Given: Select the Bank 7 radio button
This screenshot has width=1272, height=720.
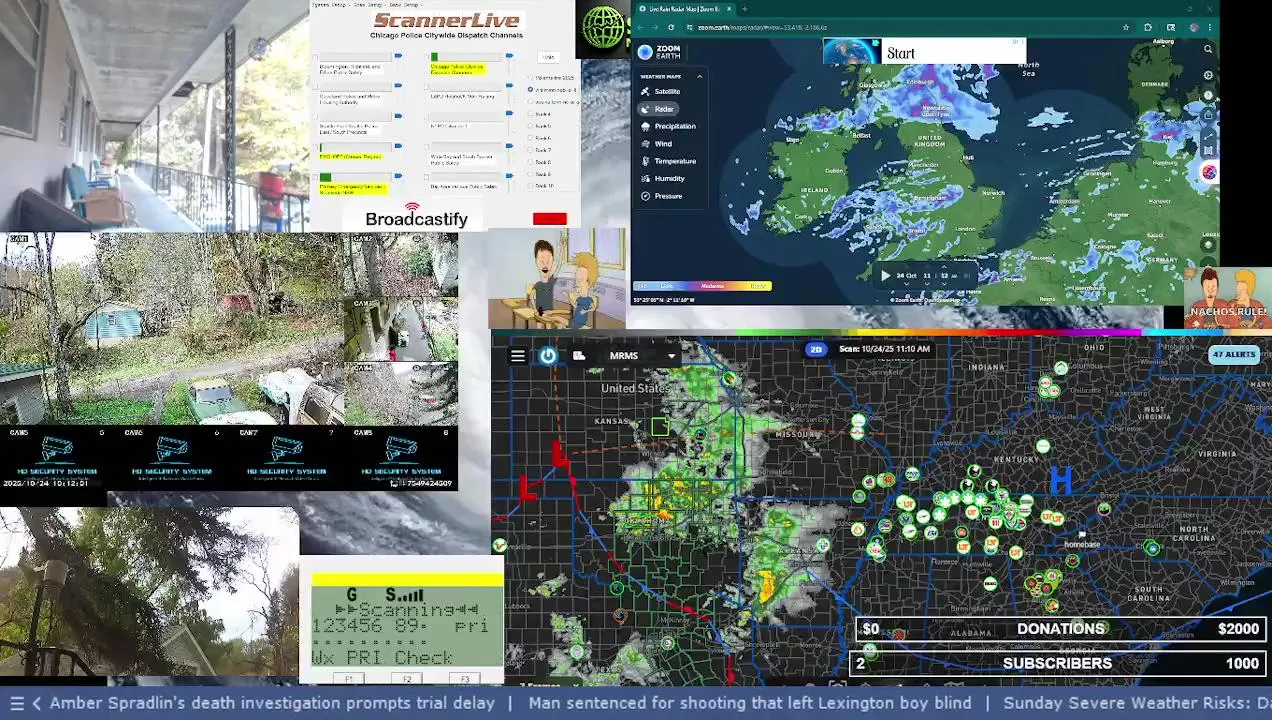Looking at the screenshot, I should coord(530,150).
